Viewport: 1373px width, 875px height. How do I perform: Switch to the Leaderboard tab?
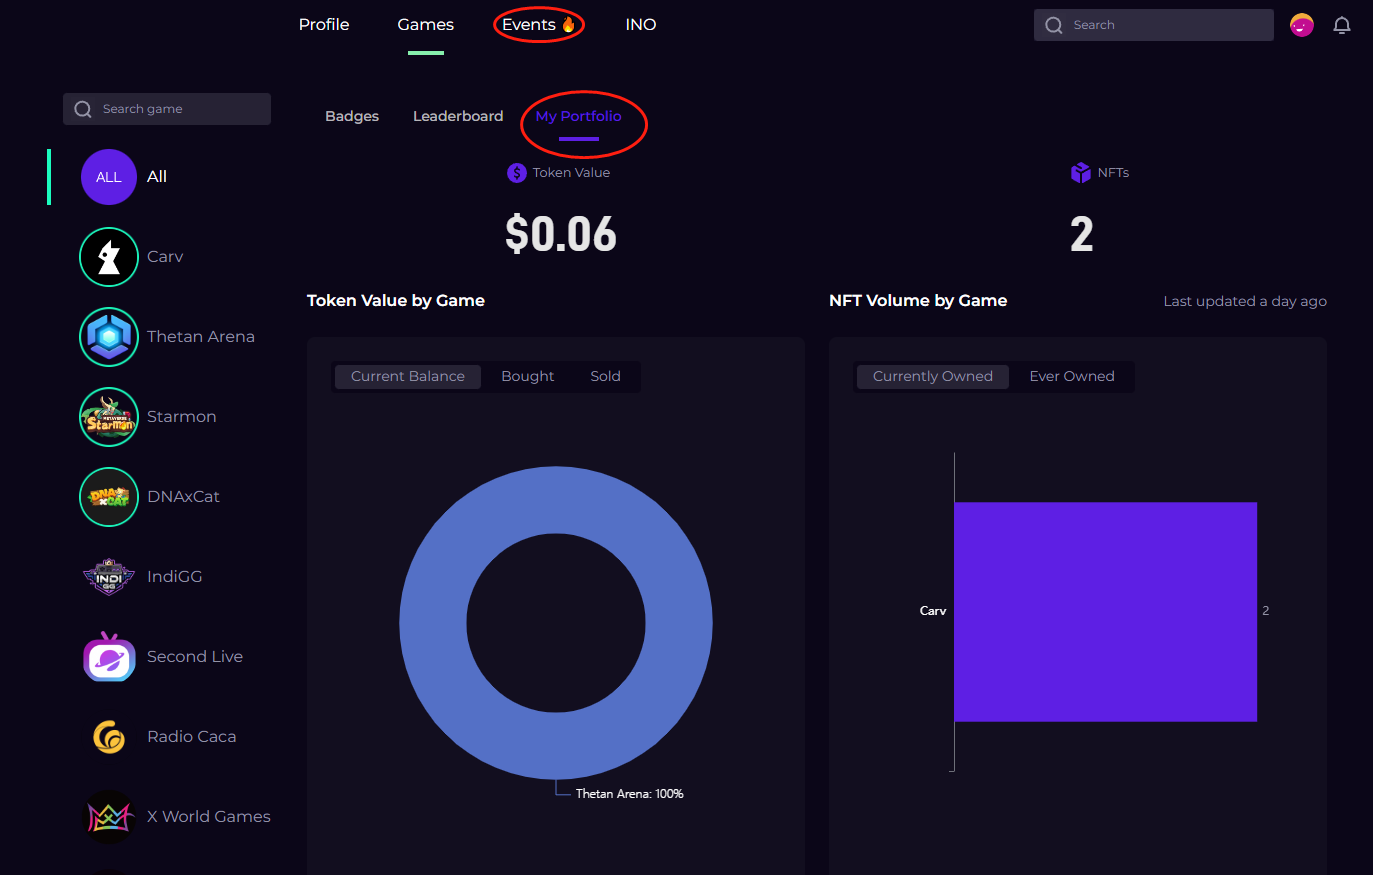click(x=458, y=117)
